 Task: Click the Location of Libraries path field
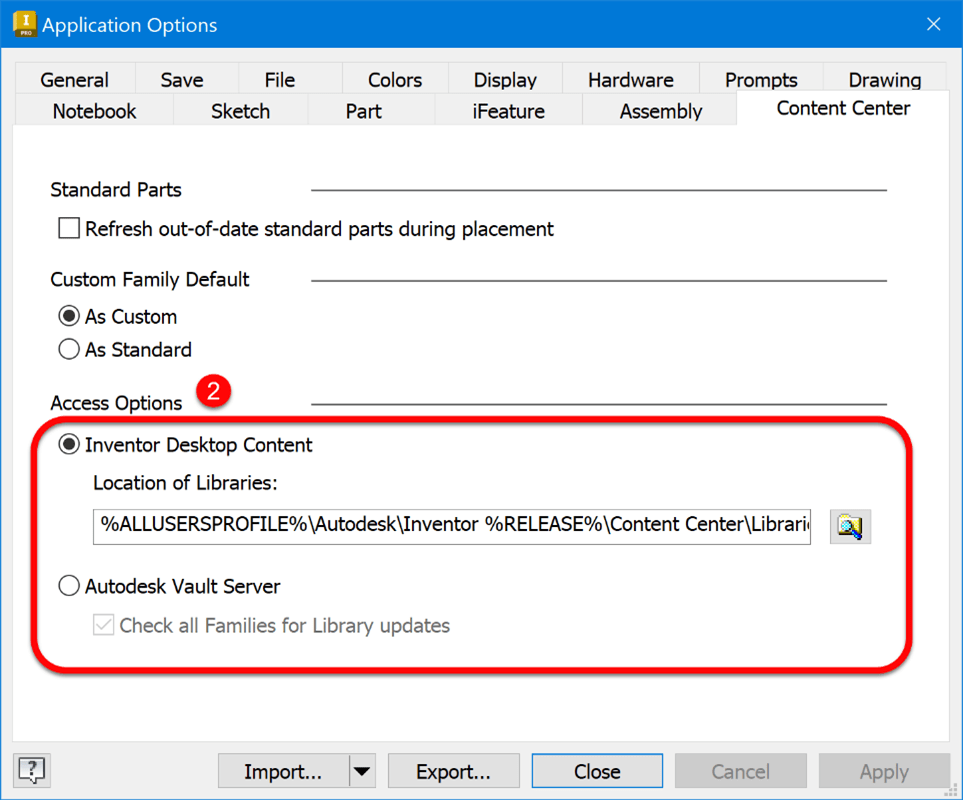point(451,526)
